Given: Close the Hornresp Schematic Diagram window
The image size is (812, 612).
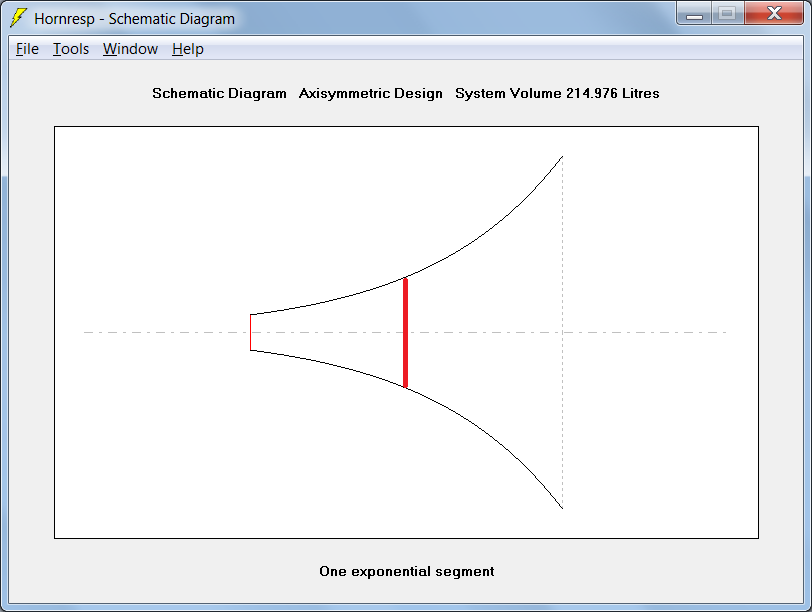Looking at the screenshot, I should (774, 13).
